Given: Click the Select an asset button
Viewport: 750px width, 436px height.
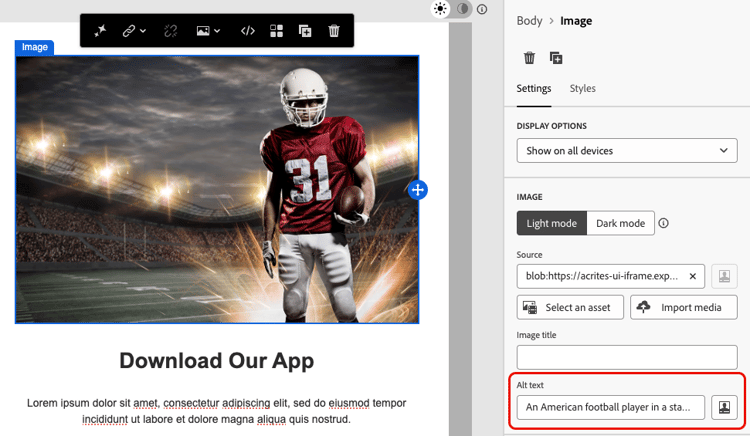Looking at the screenshot, I should coord(570,307).
